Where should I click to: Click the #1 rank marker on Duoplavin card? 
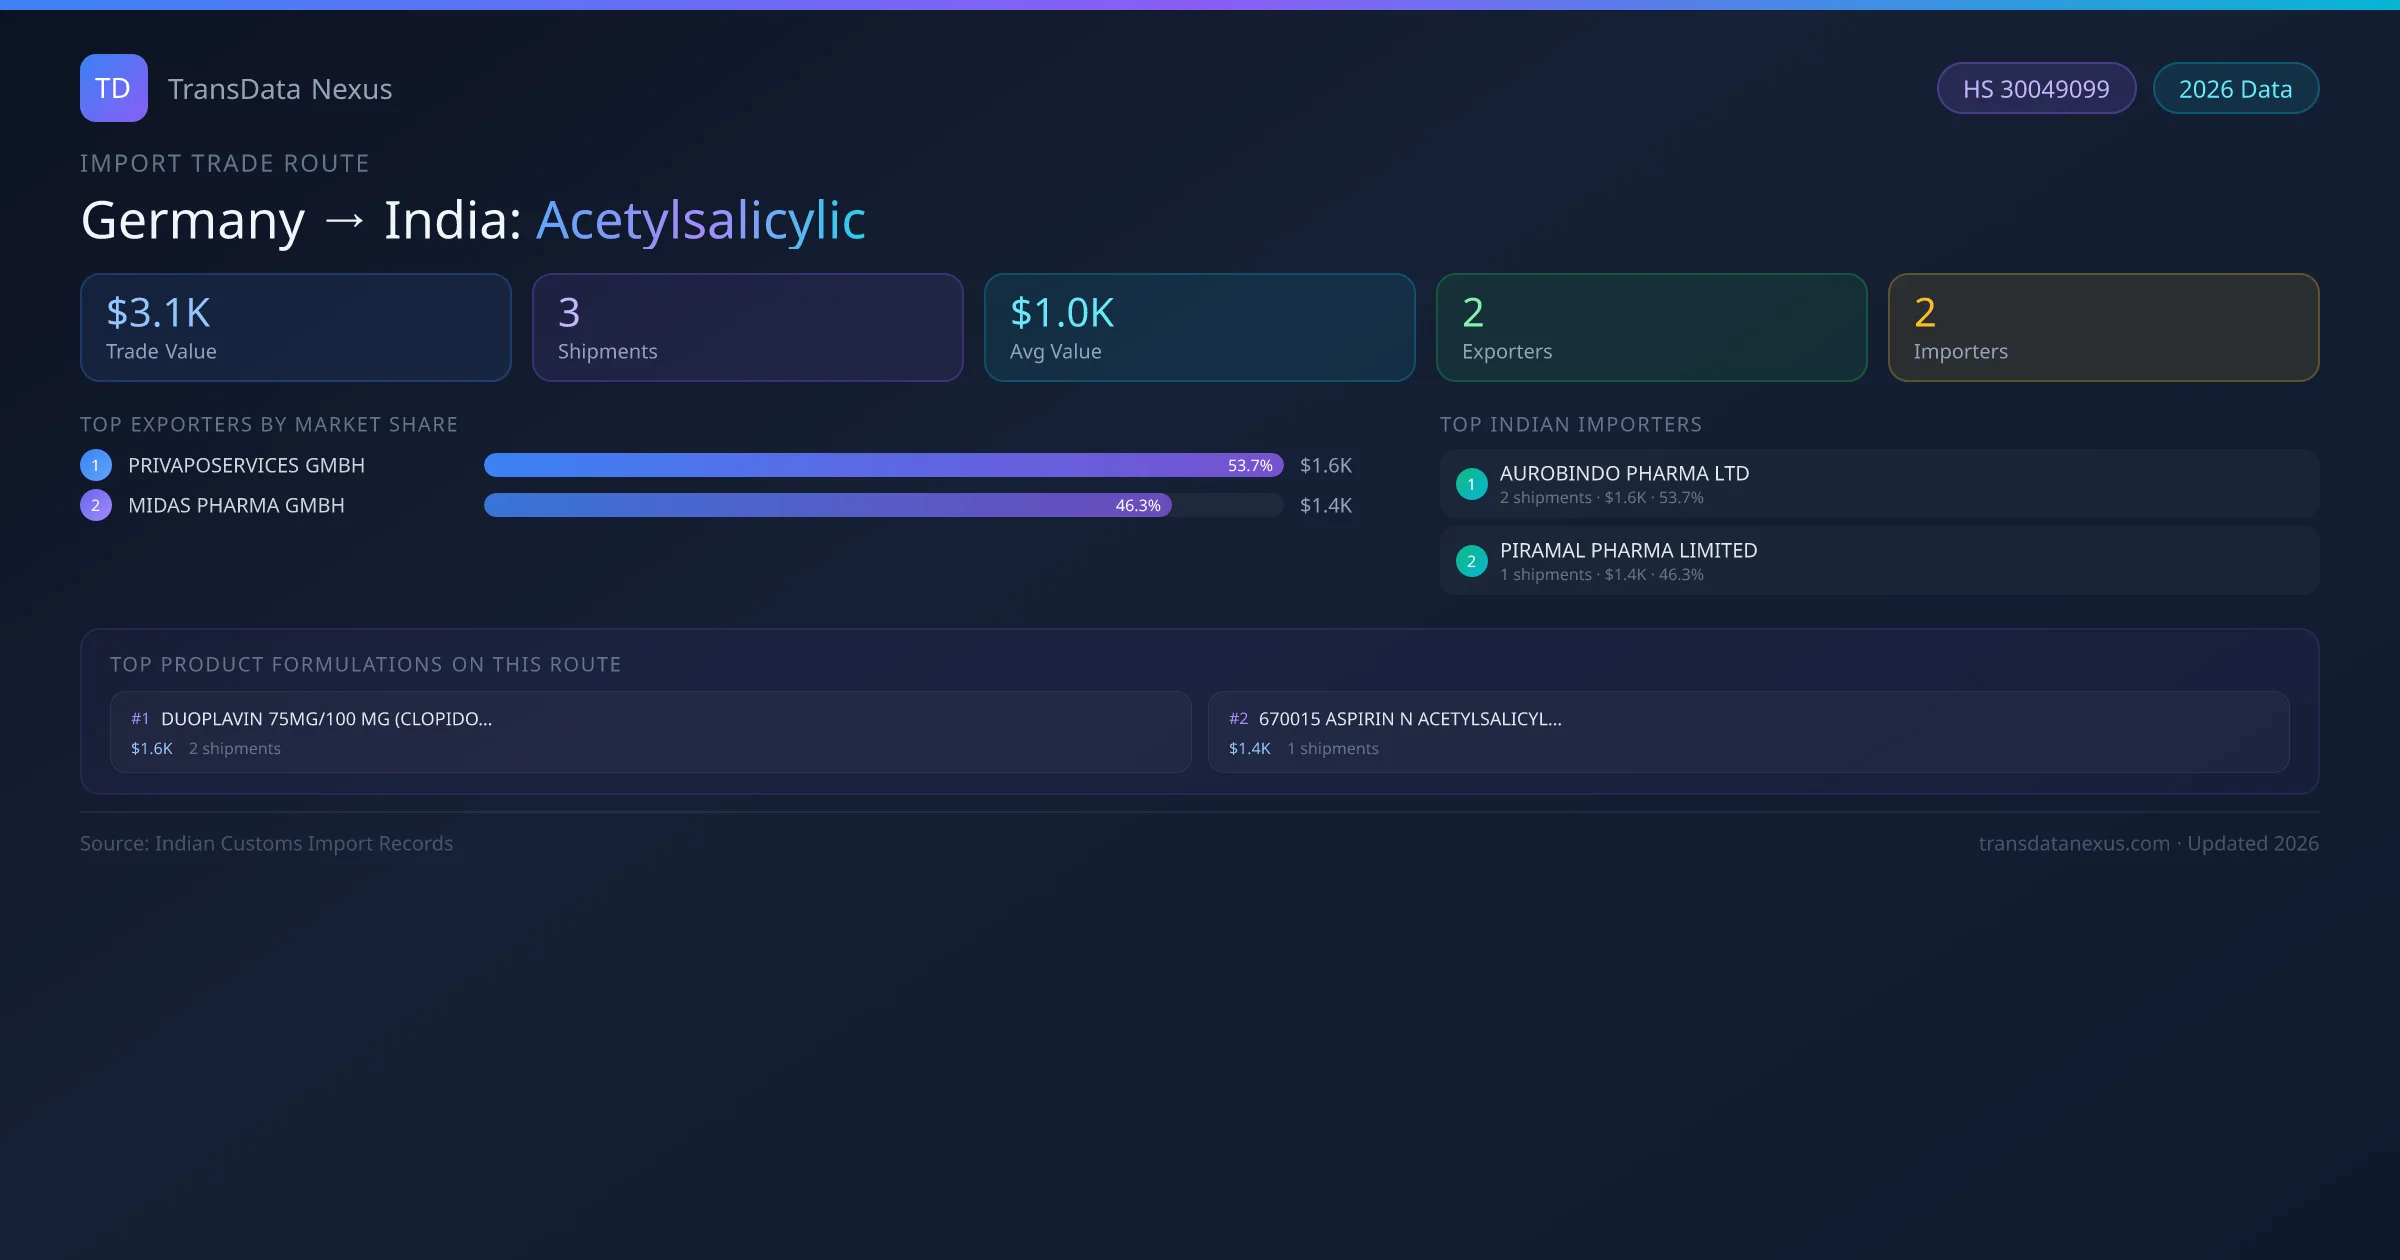click(x=140, y=719)
